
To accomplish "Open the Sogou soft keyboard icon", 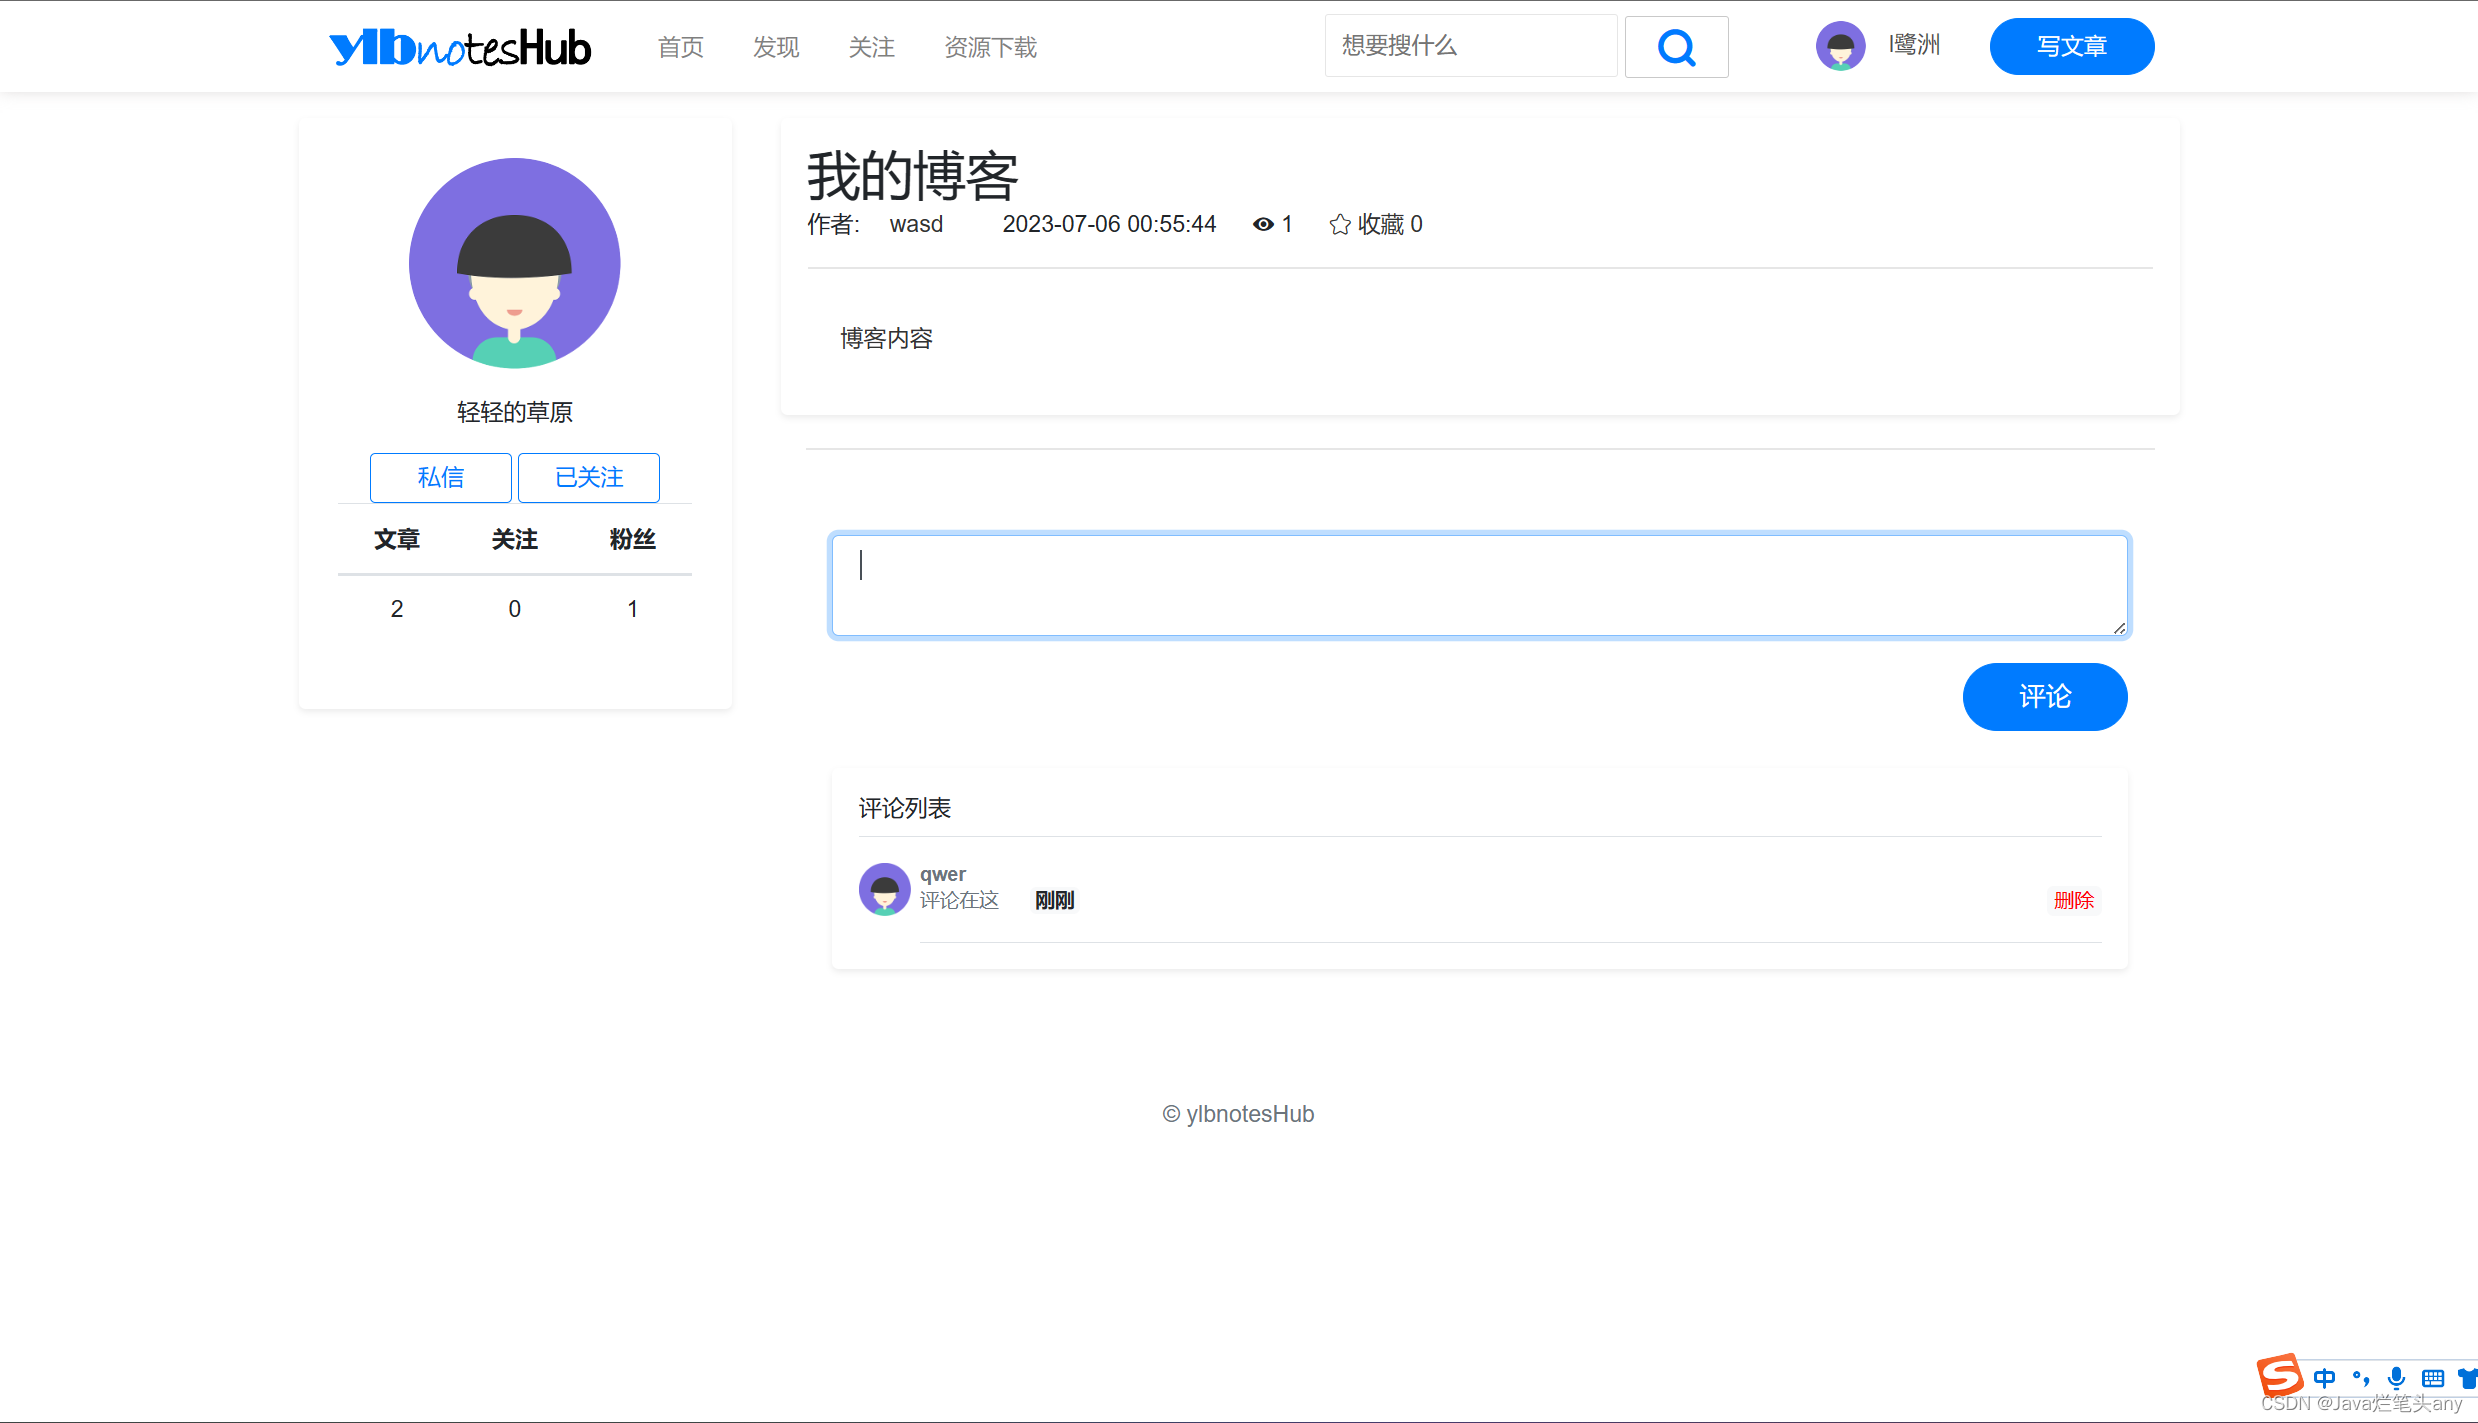I will 2433,1378.
